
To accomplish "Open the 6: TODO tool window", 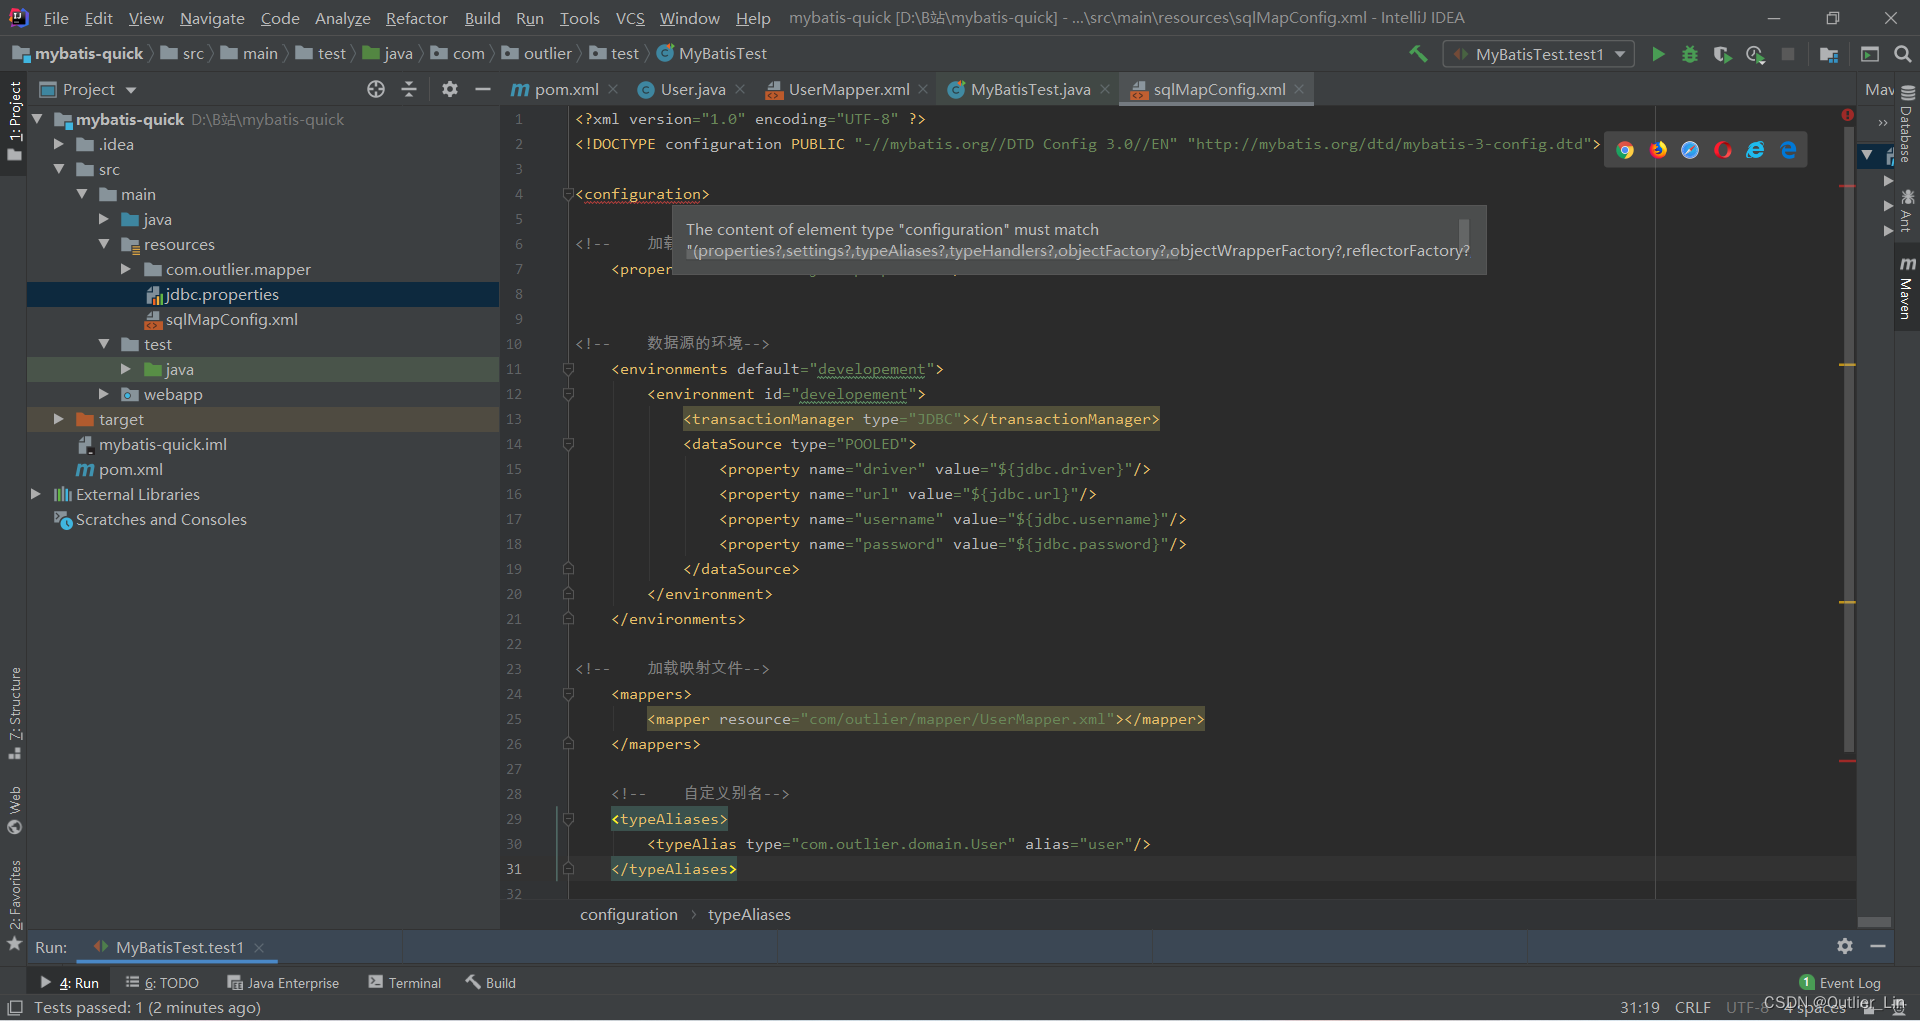I will [x=163, y=983].
